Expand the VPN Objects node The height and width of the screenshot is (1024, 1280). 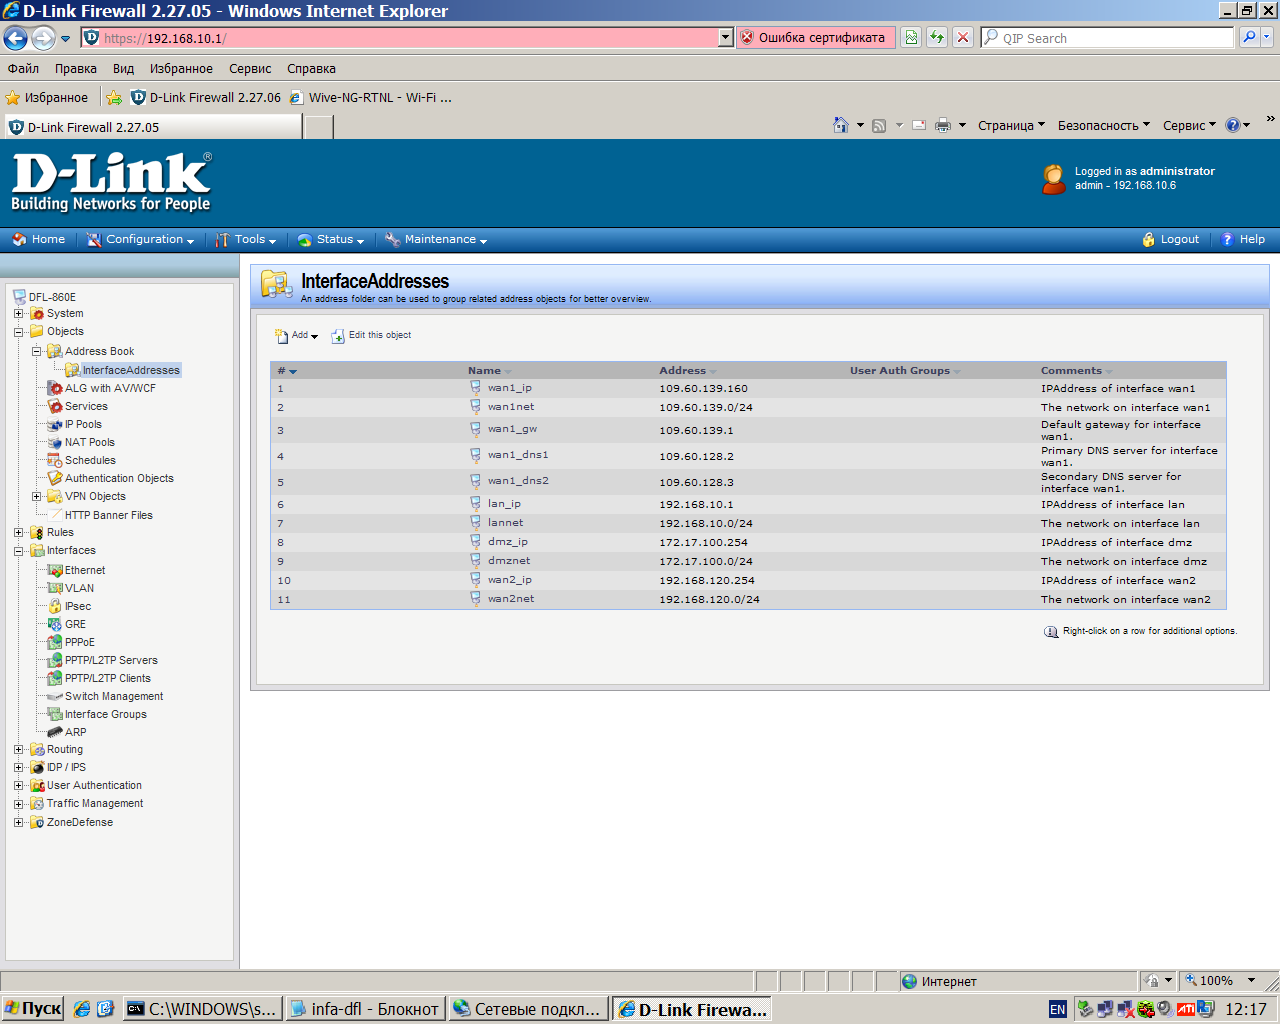coord(36,496)
